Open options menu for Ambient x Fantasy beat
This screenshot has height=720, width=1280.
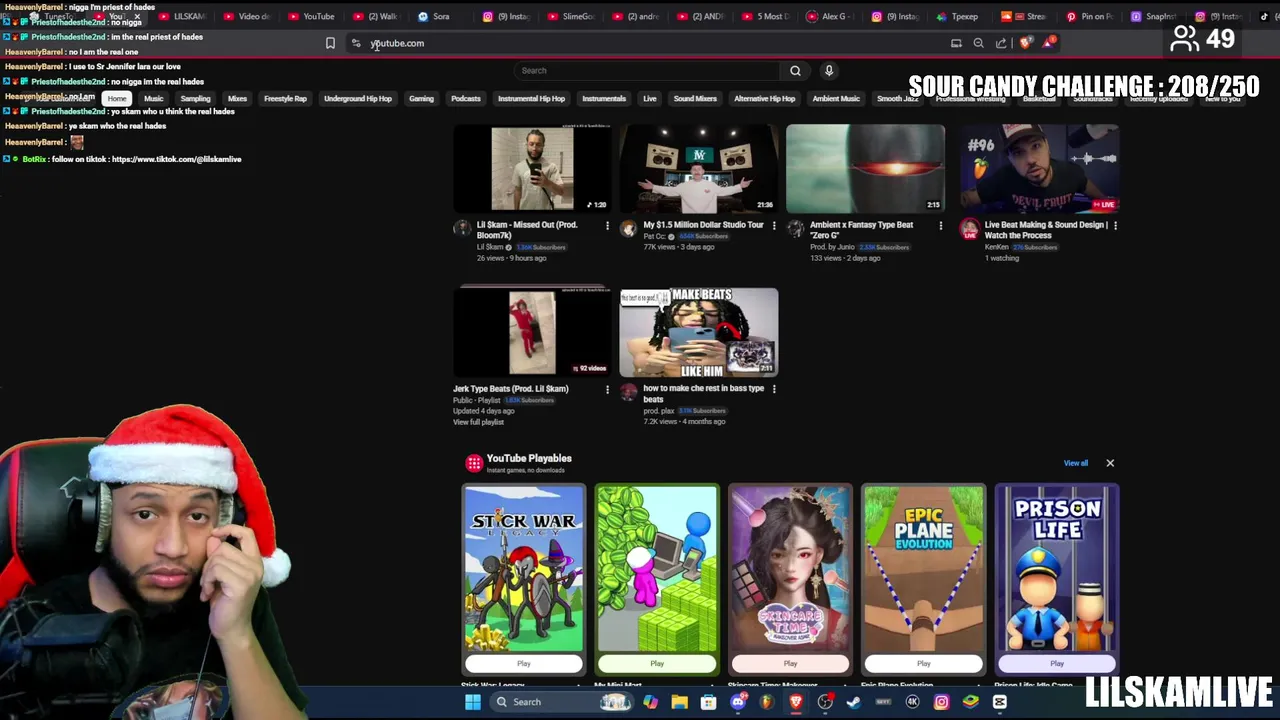[x=941, y=226]
